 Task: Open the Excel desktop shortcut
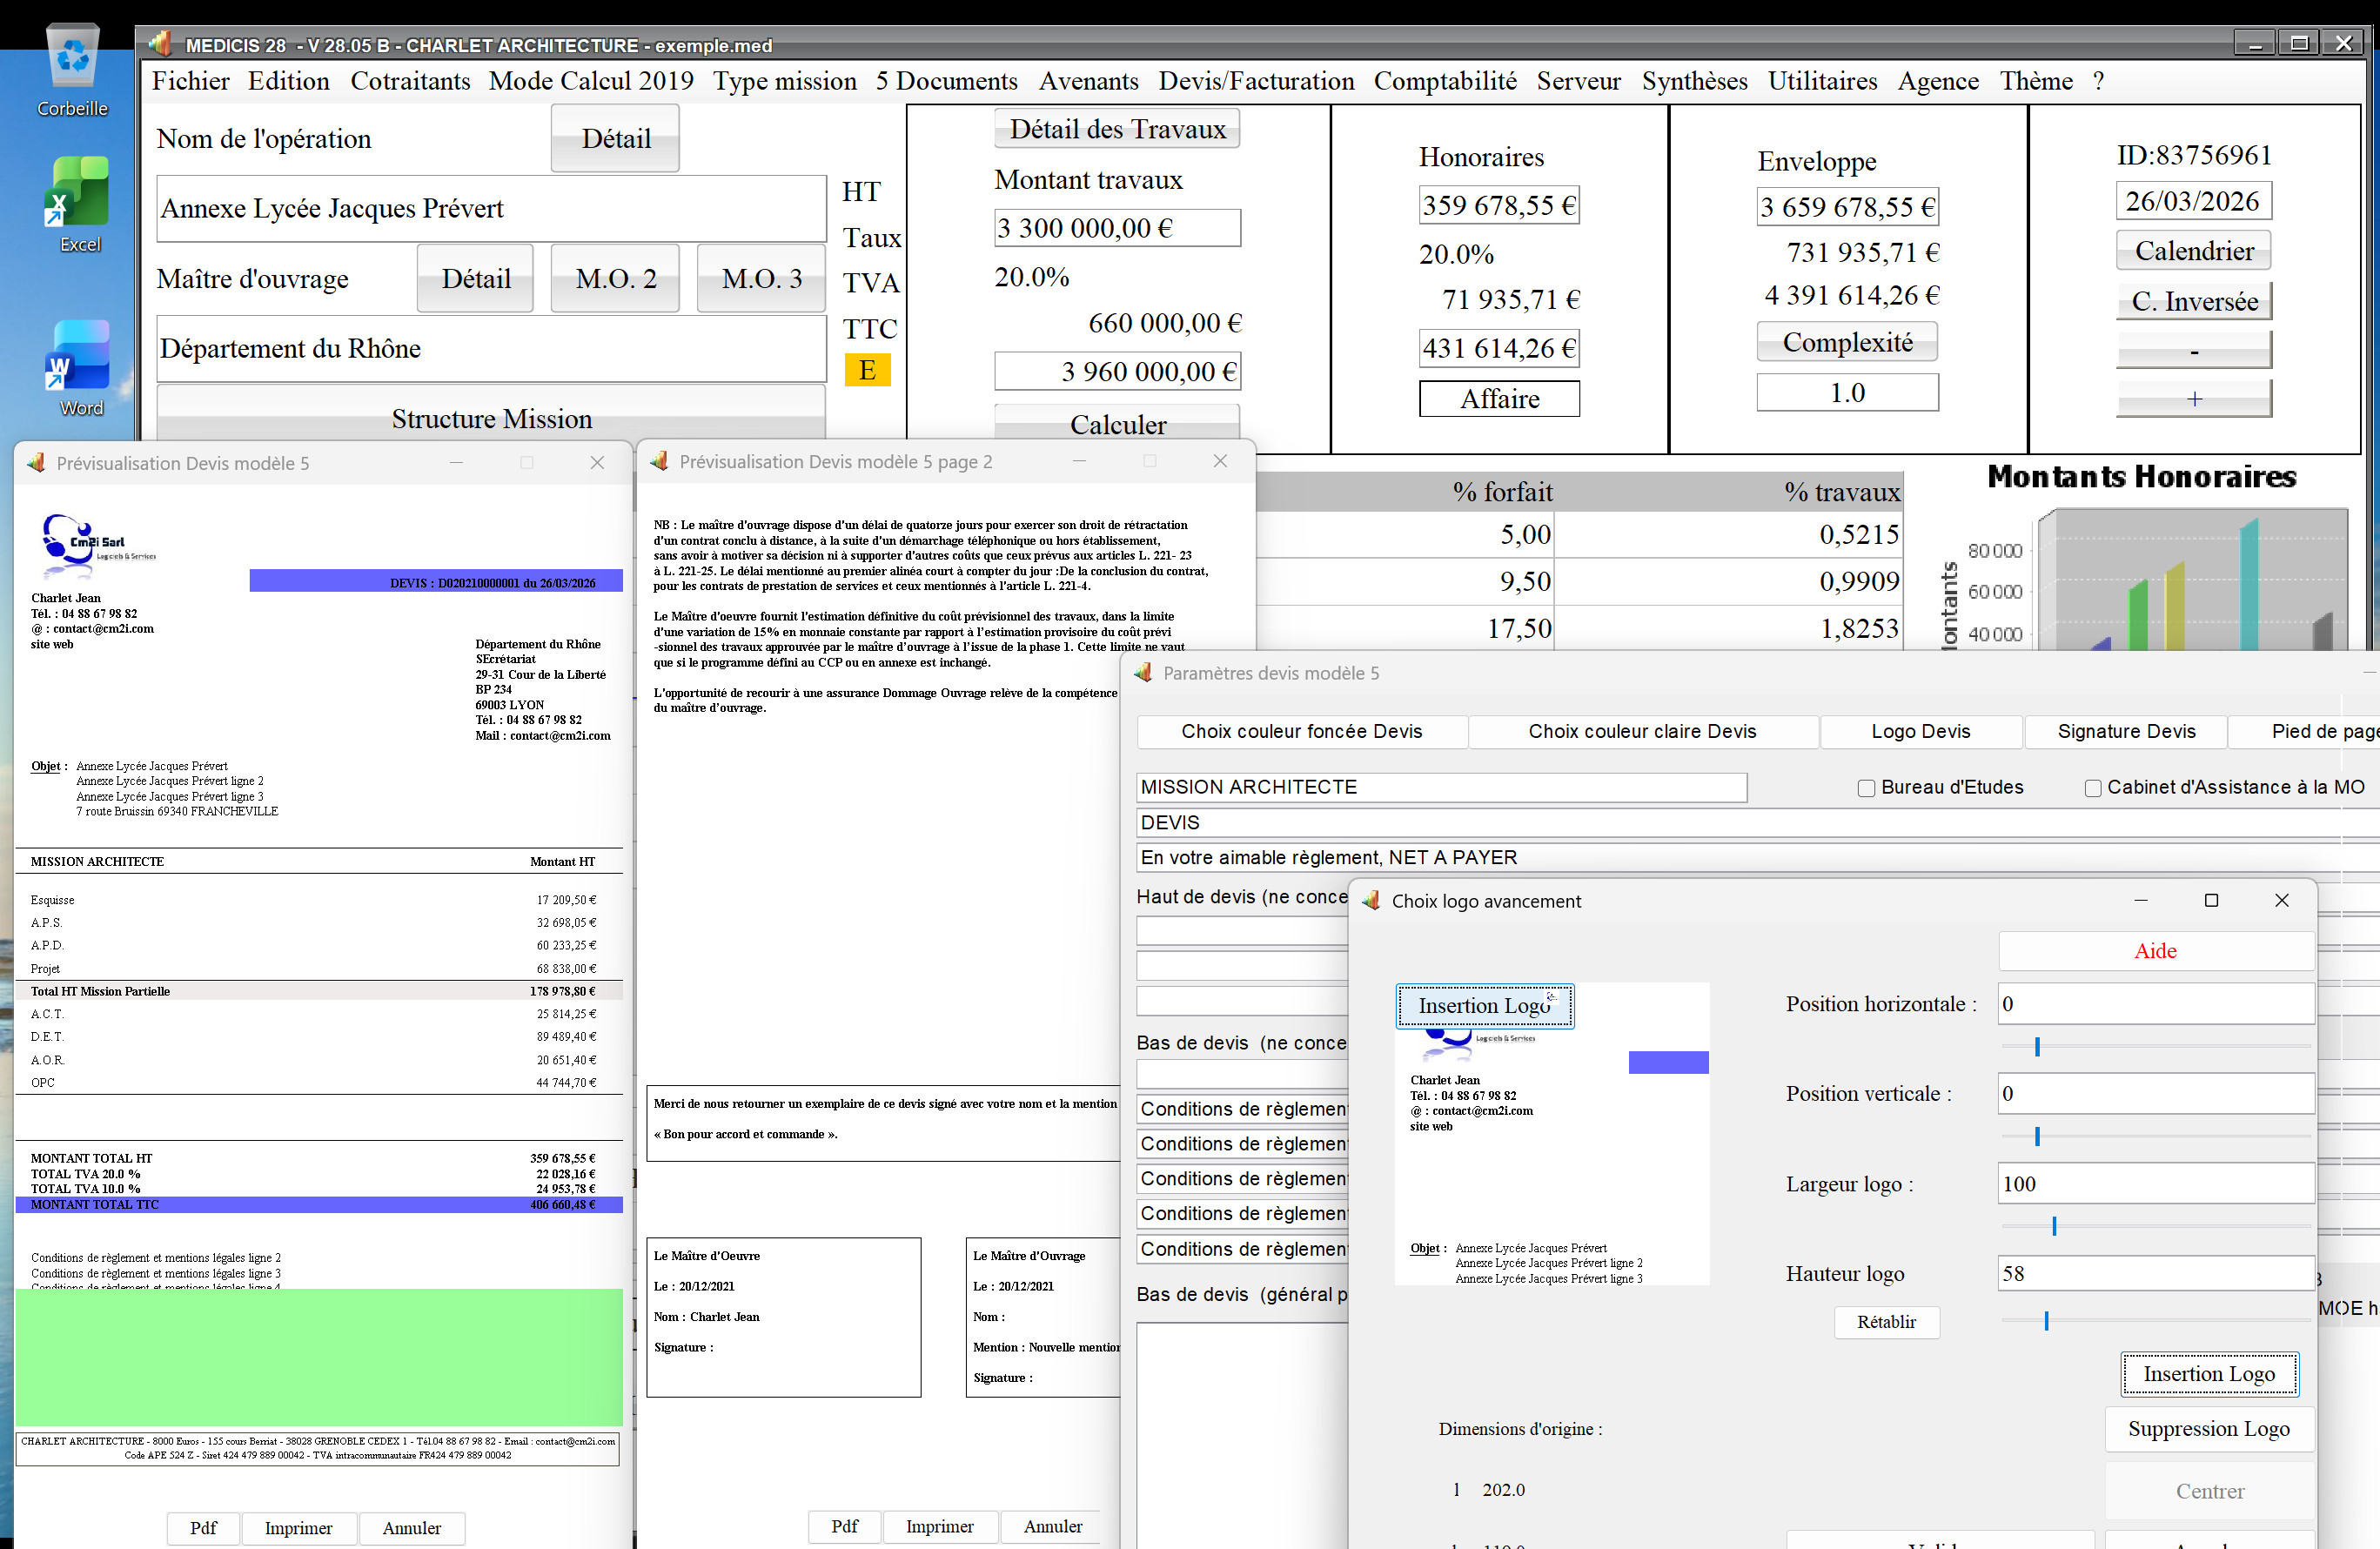click(x=79, y=205)
